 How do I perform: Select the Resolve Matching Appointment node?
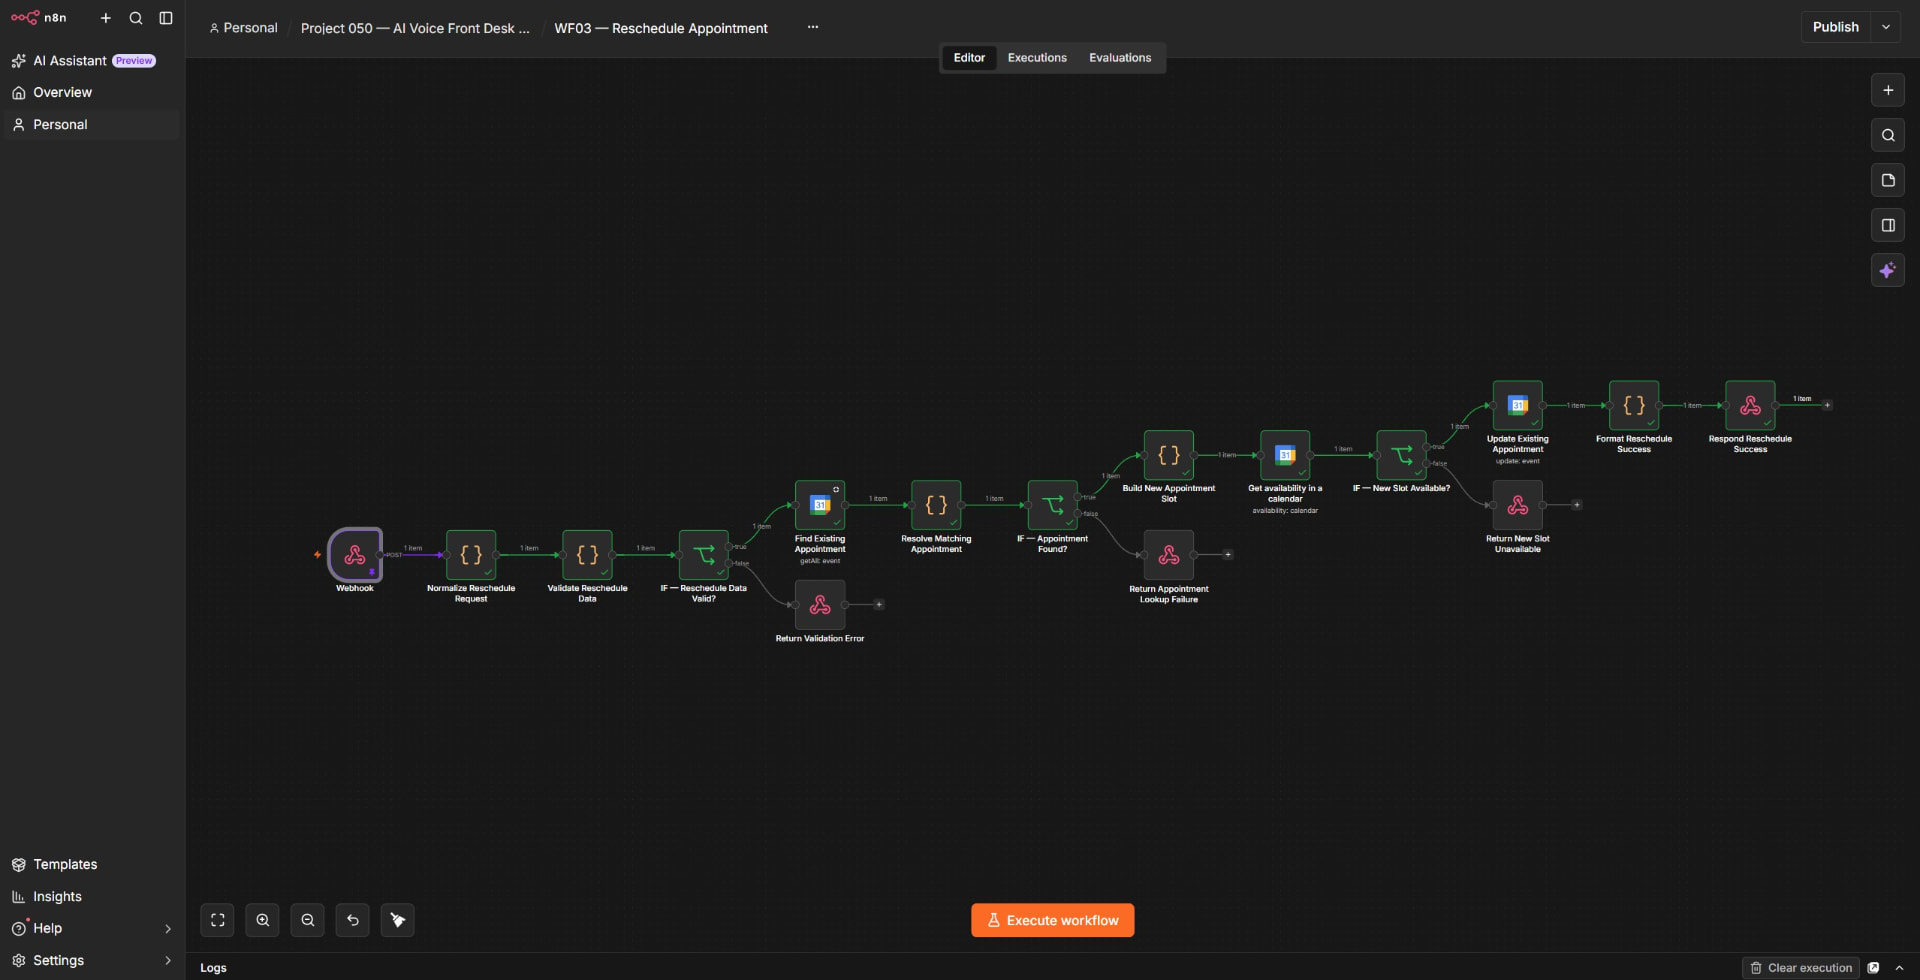936,505
